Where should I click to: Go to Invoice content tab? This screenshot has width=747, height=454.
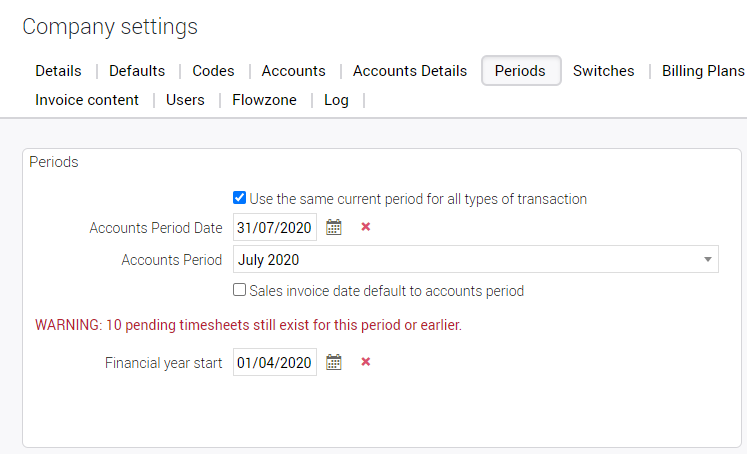pyautogui.click(x=87, y=100)
